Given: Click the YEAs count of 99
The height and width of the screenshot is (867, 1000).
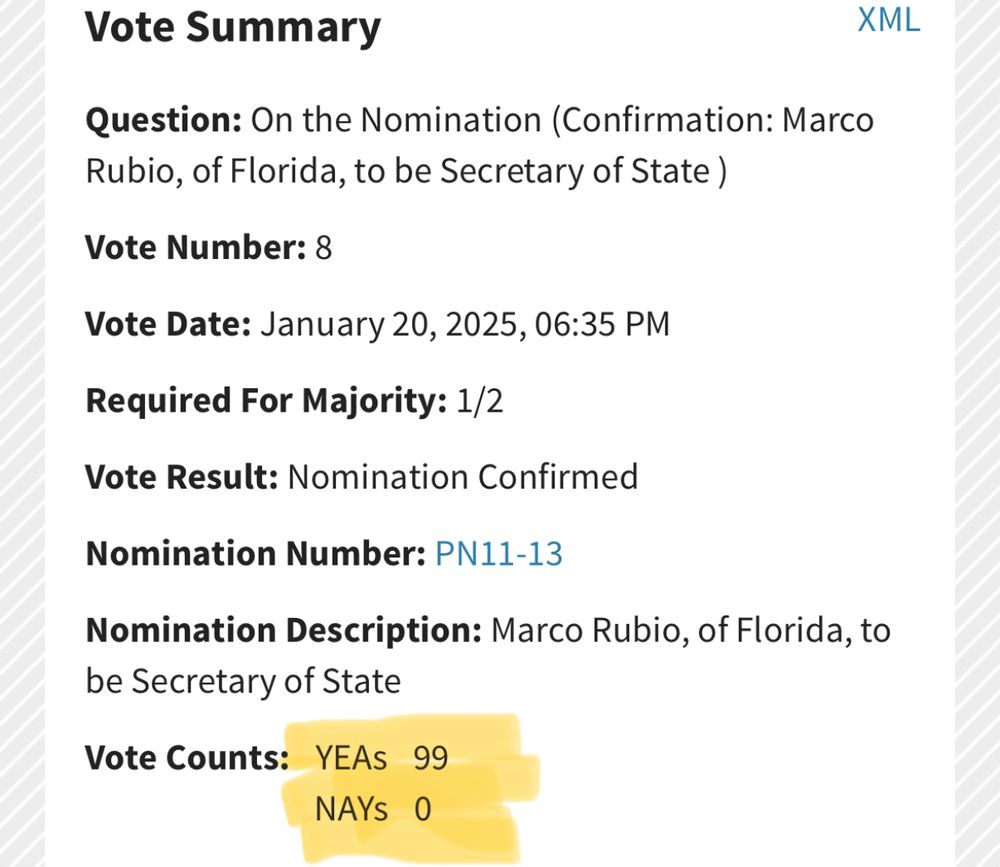Looking at the screenshot, I should pyautogui.click(x=430, y=758).
